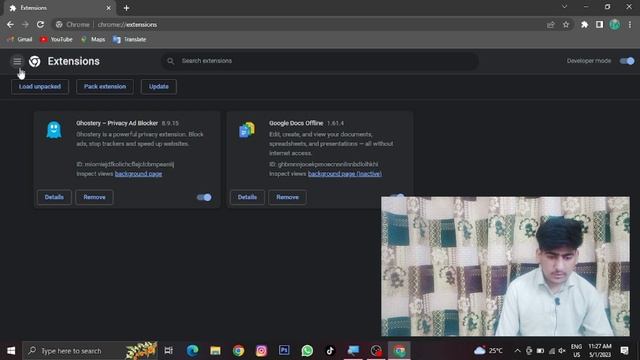Open Ghostery background page link
The width and height of the screenshot is (640, 360).
click(x=138, y=174)
